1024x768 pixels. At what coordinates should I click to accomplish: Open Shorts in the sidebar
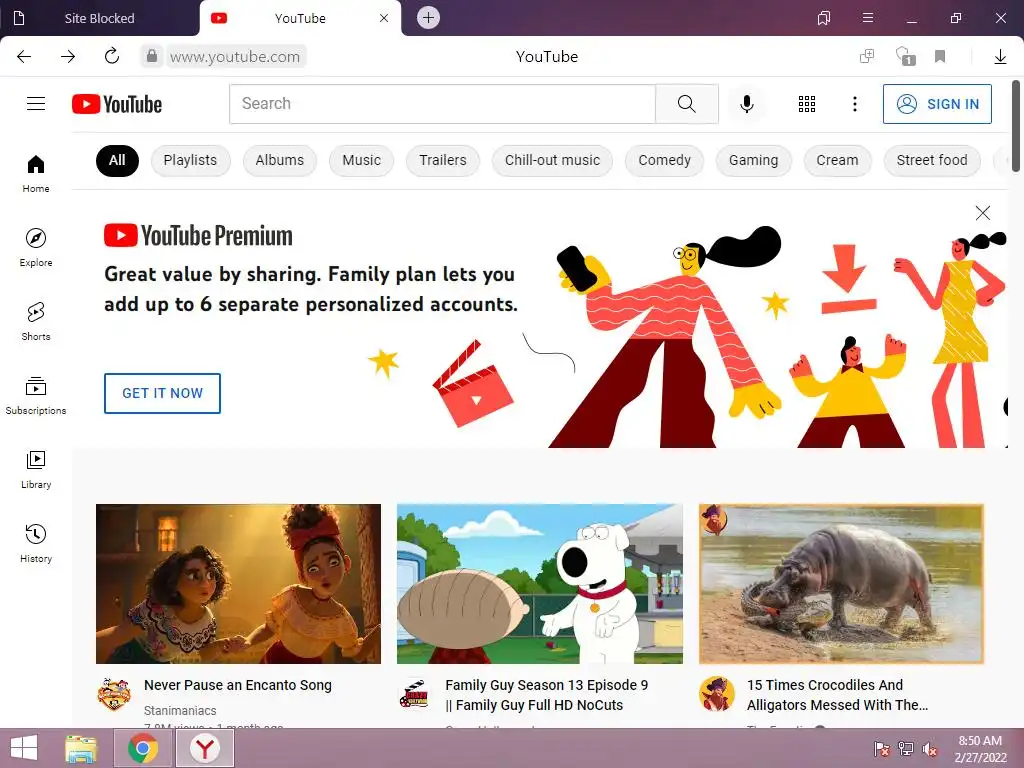[36, 321]
